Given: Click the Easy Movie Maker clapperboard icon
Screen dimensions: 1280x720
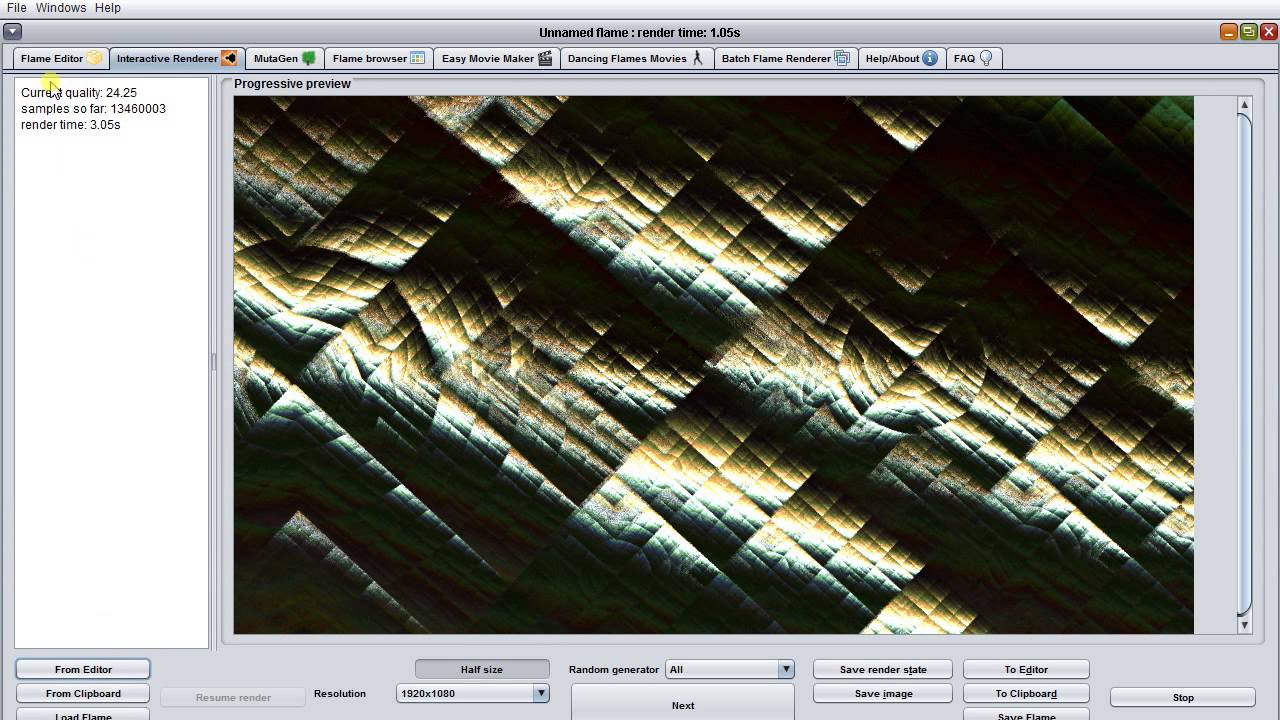Looking at the screenshot, I should (x=545, y=58).
